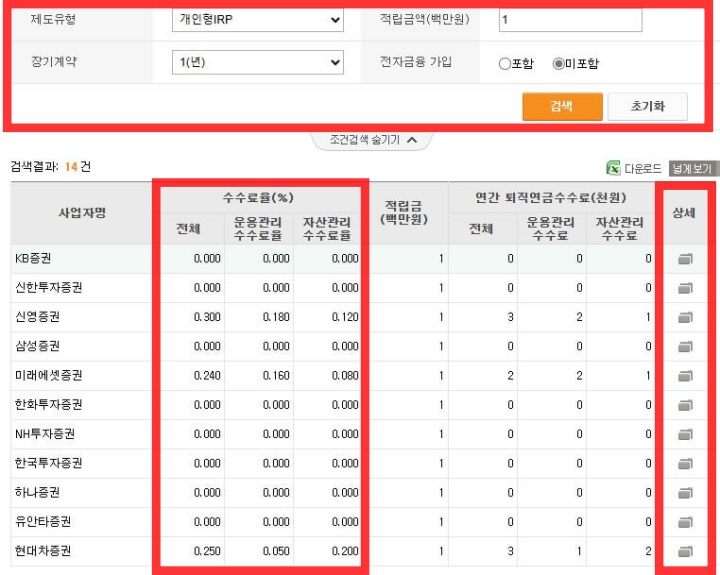Click the 삼성증권 provider name
The width and height of the screenshot is (720, 575).
(37, 346)
